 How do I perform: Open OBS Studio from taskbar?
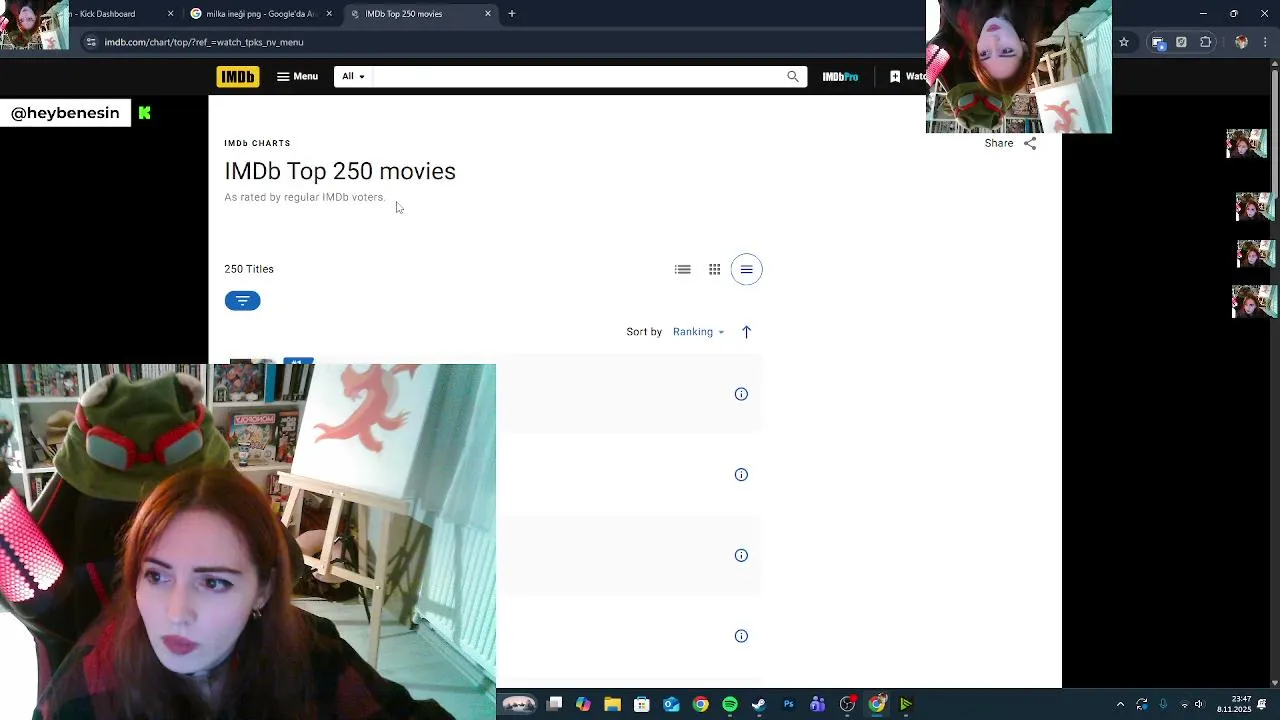pyautogui.click(x=847, y=704)
